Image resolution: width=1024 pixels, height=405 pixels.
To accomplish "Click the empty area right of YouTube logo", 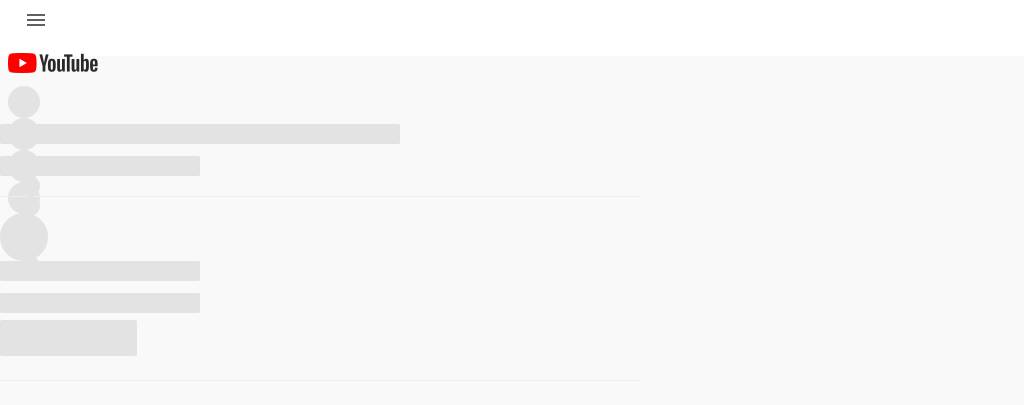I will click(x=400, y=70).
